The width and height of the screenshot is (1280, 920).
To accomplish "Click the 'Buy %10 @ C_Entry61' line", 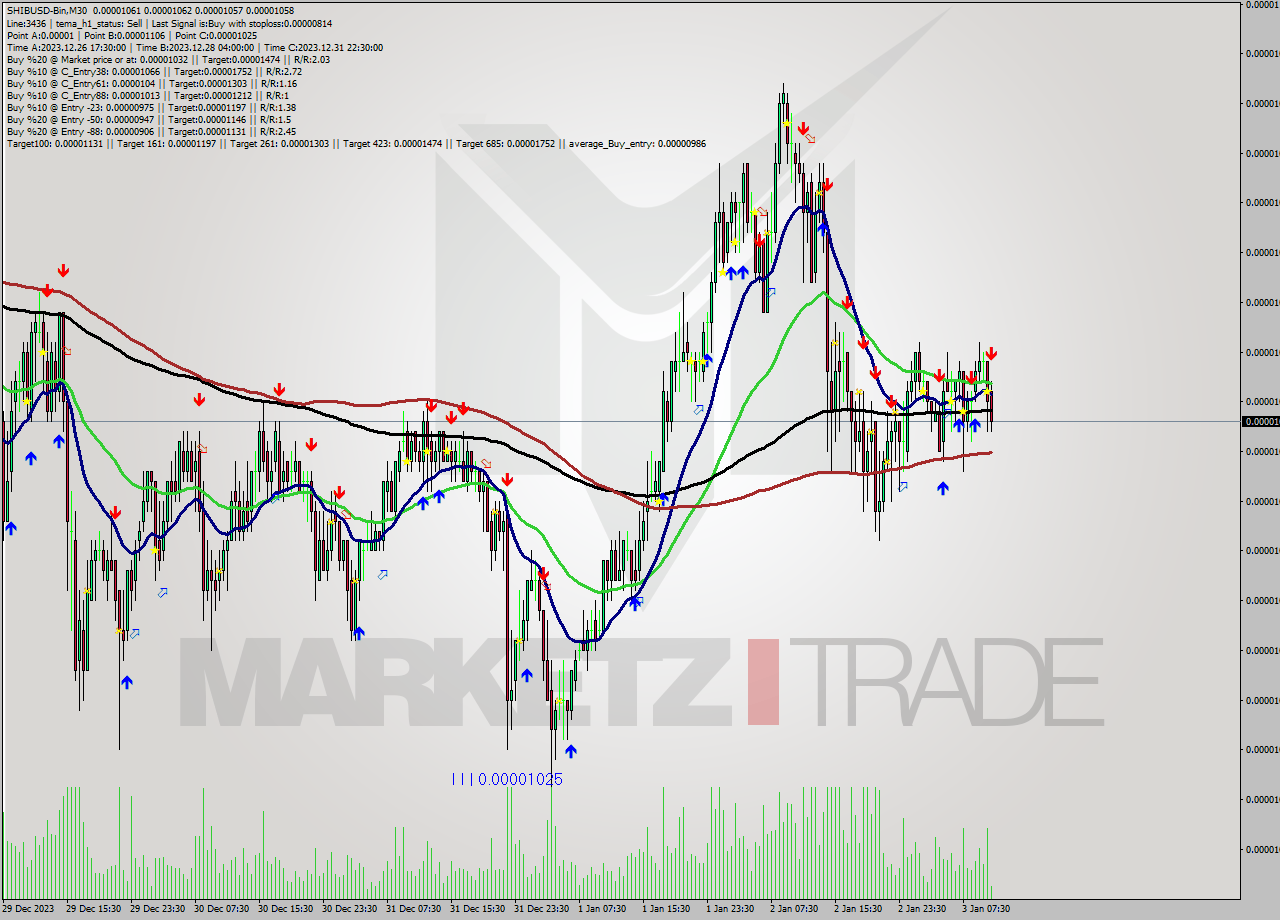I will click(x=151, y=83).
